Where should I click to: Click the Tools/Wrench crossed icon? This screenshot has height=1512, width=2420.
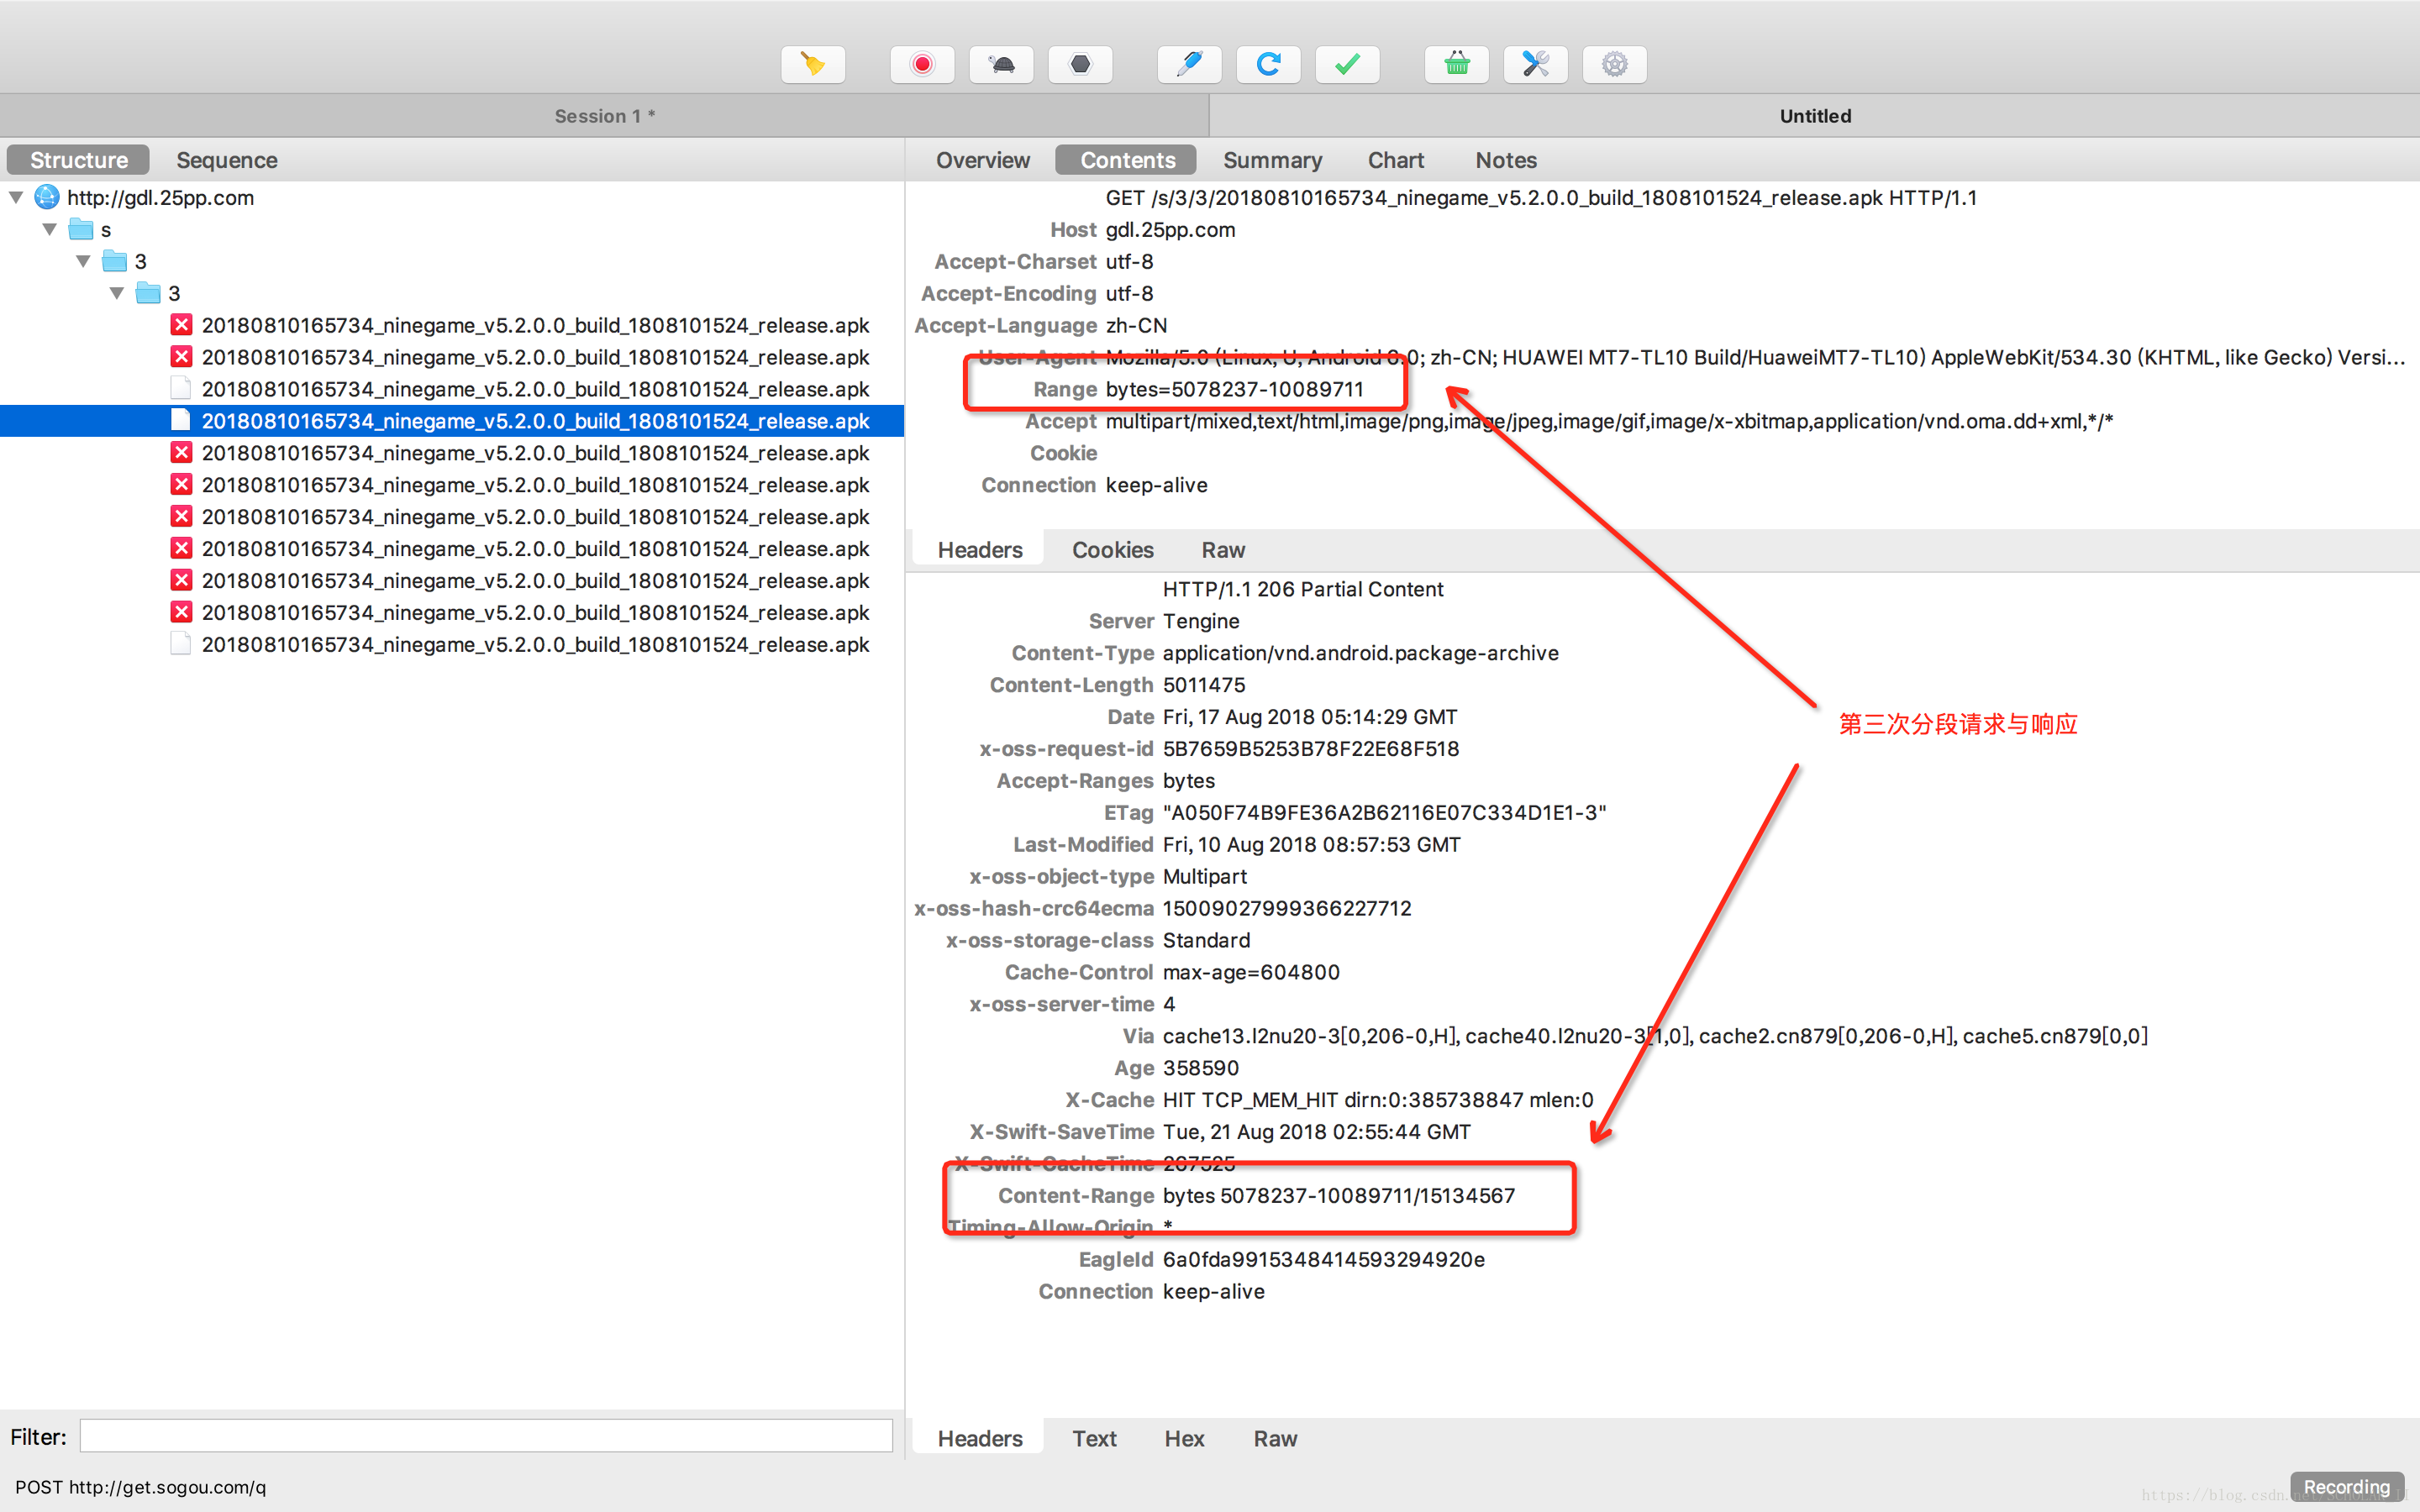click(1535, 65)
